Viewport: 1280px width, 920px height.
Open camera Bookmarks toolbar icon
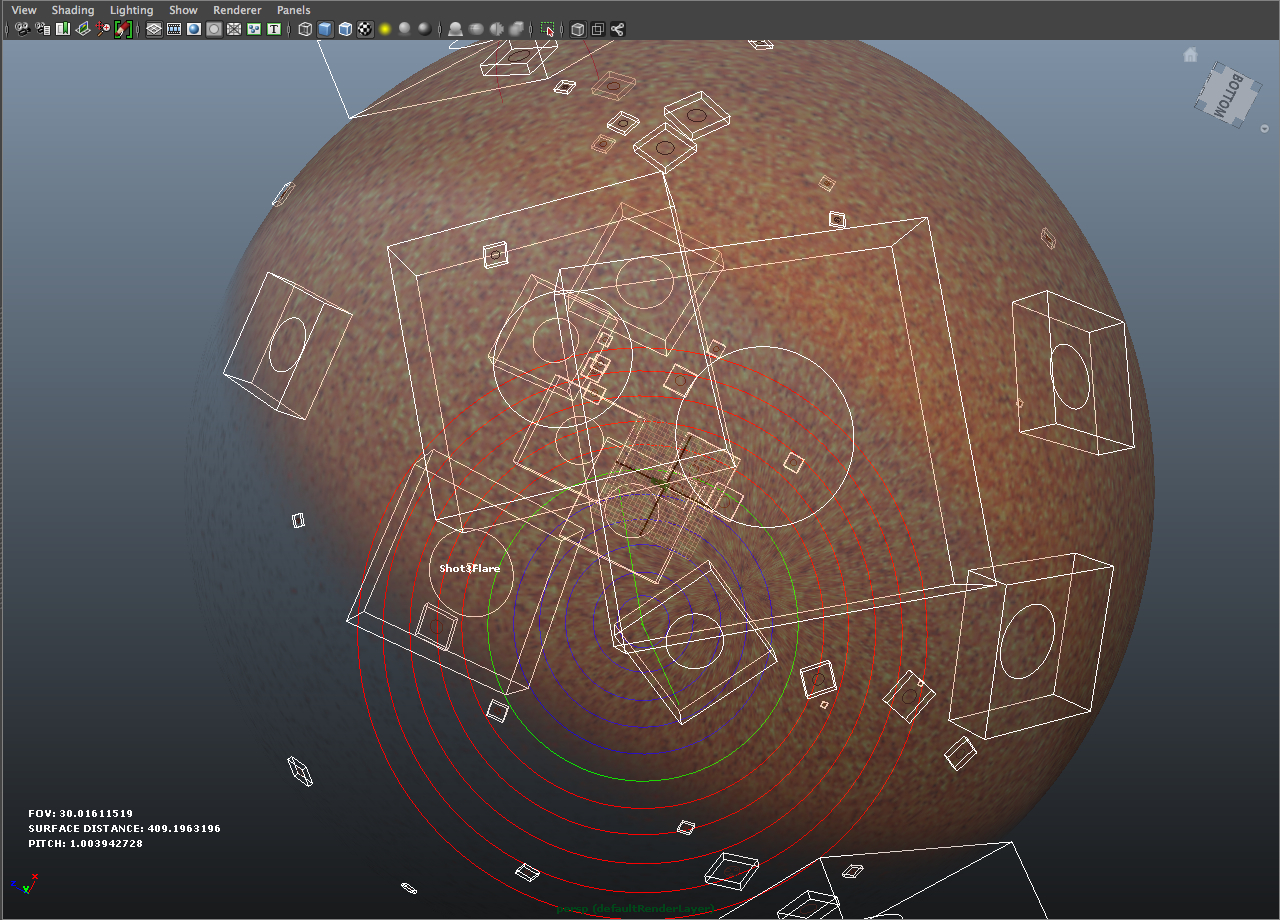pos(62,29)
